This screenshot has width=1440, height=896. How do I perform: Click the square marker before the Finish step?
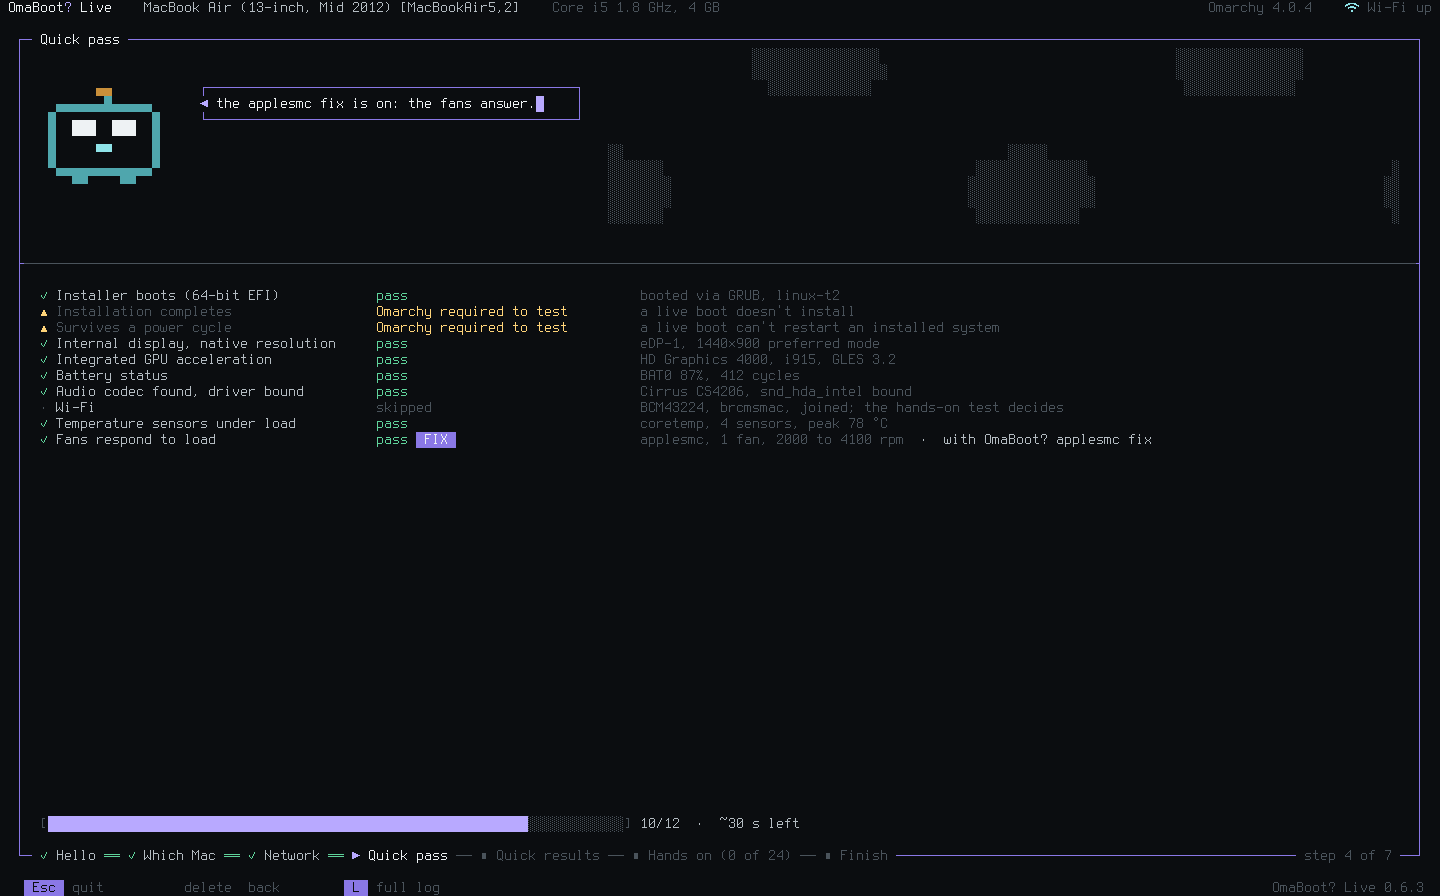pyautogui.click(x=828, y=855)
